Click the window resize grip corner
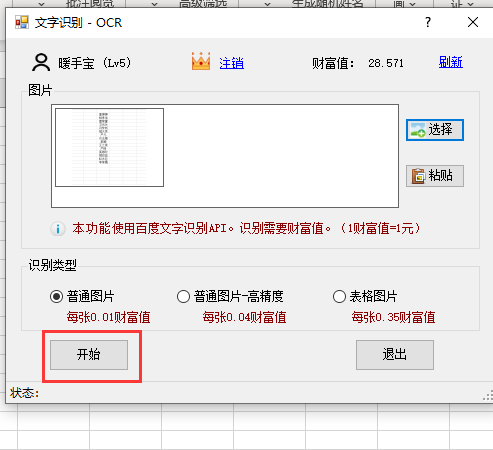The height and width of the screenshot is (450, 493). point(488,396)
